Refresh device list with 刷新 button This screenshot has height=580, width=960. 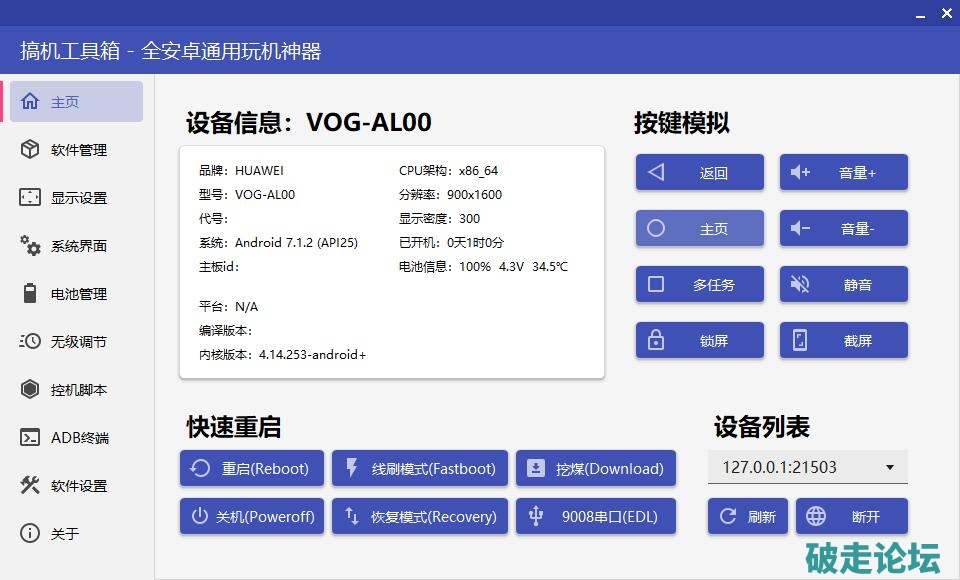tap(748, 517)
